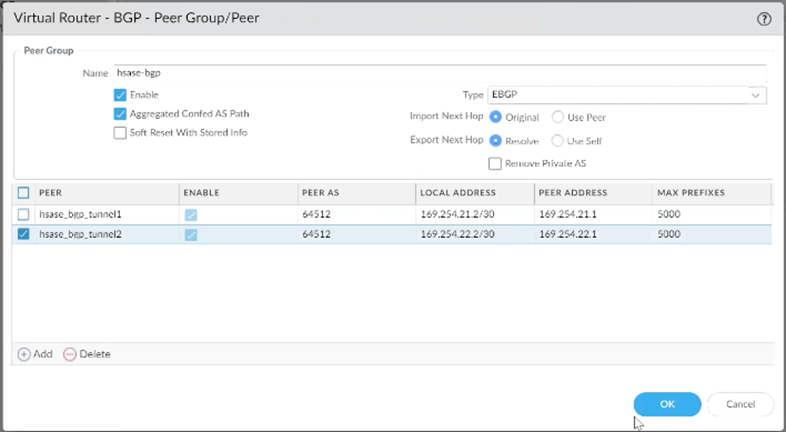Screen dimensions: 786x432
Task: Choose Use Peer for Import Next Hop
Action: point(558,117)
